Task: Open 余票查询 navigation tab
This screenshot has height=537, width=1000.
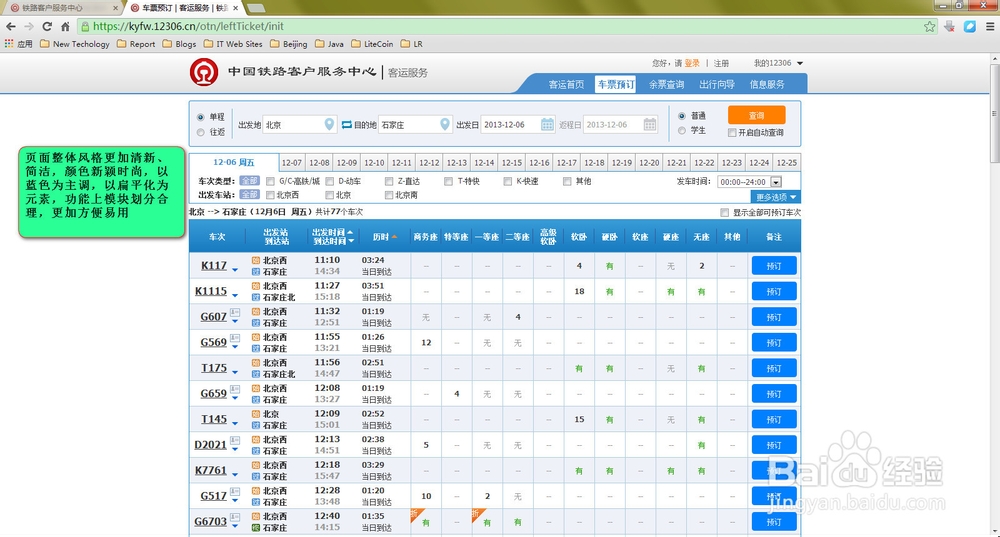Action: tap(666, 84)
